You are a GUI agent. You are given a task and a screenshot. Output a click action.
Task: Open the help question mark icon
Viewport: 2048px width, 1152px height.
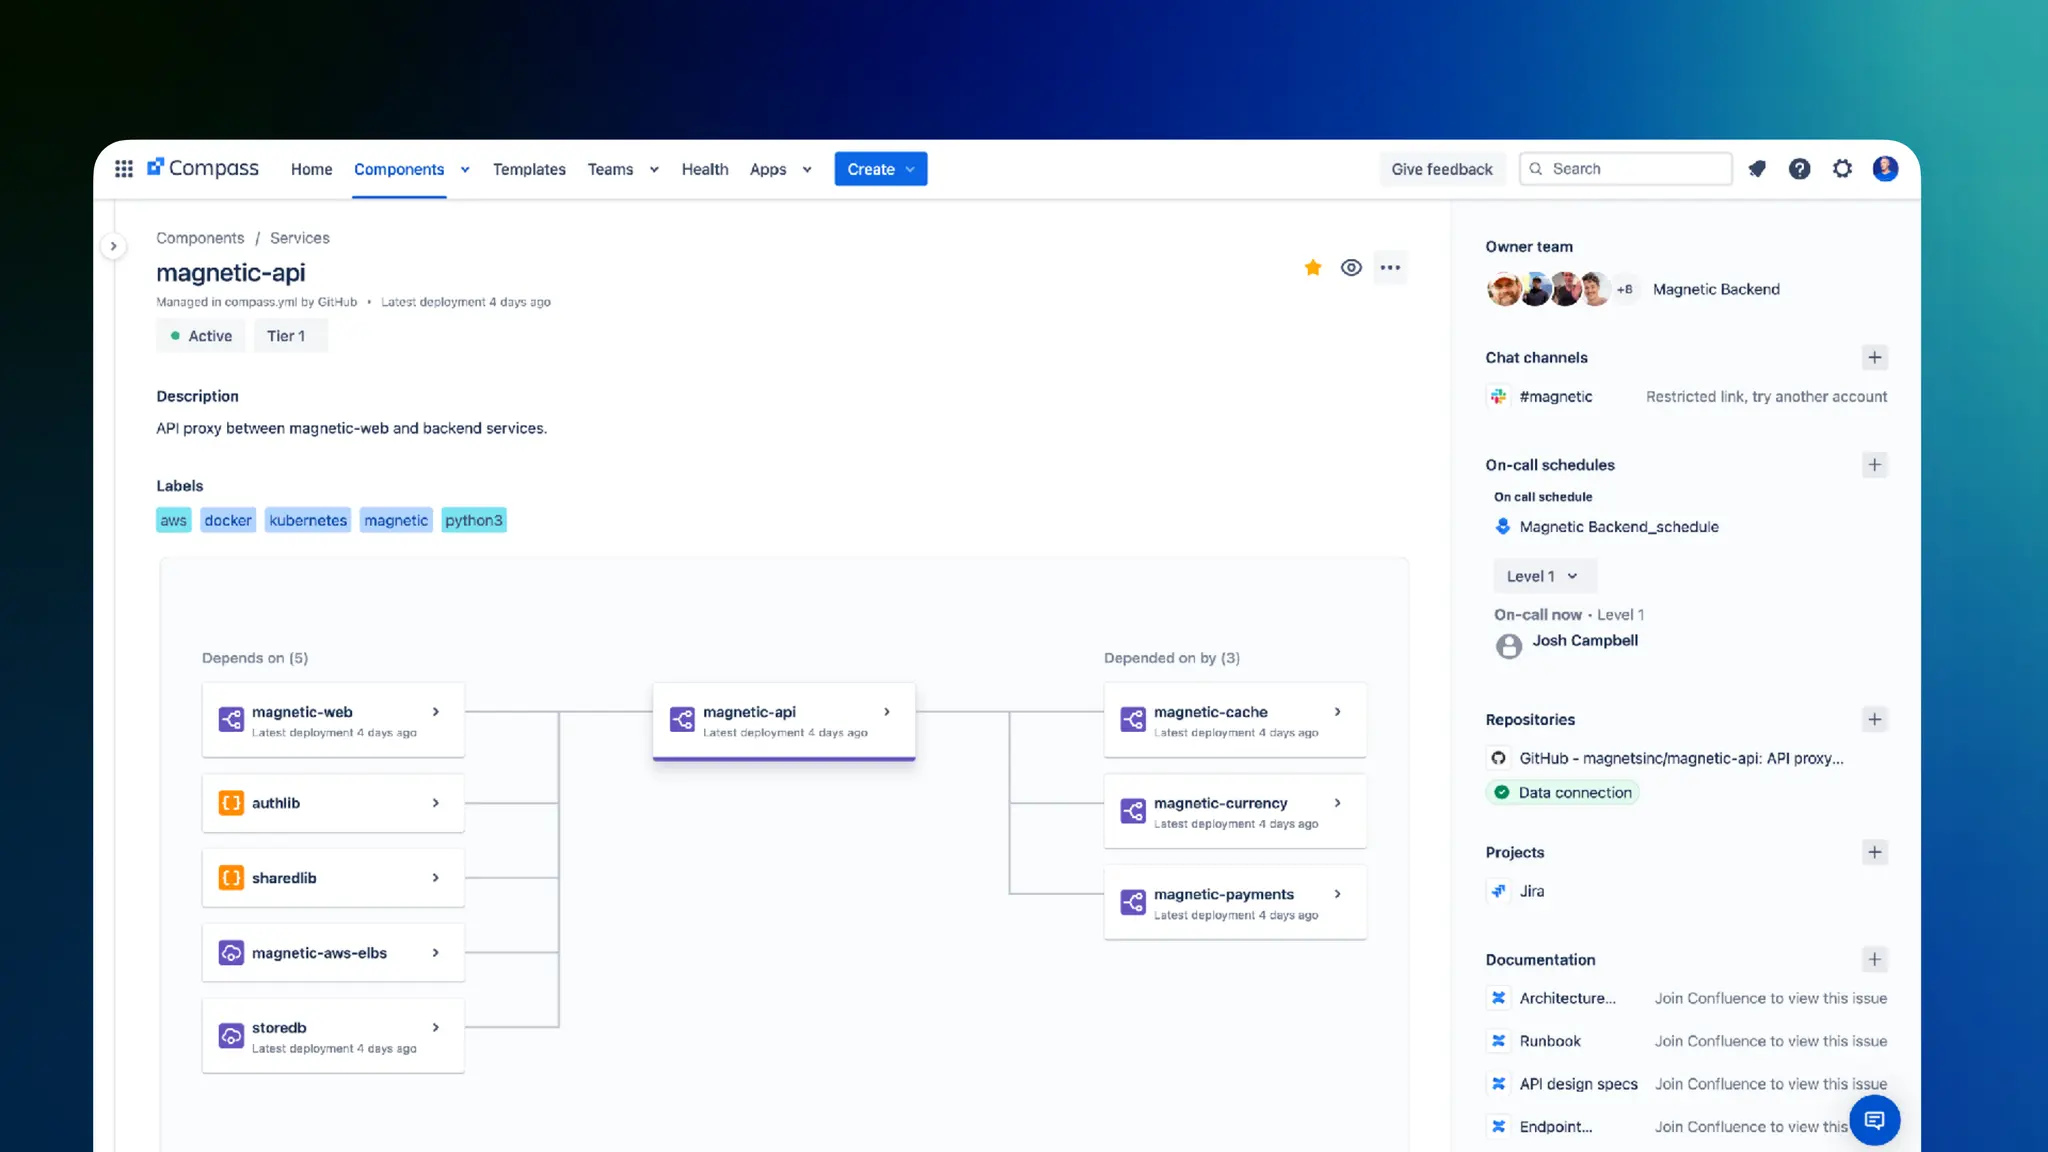click(1799, 169)
